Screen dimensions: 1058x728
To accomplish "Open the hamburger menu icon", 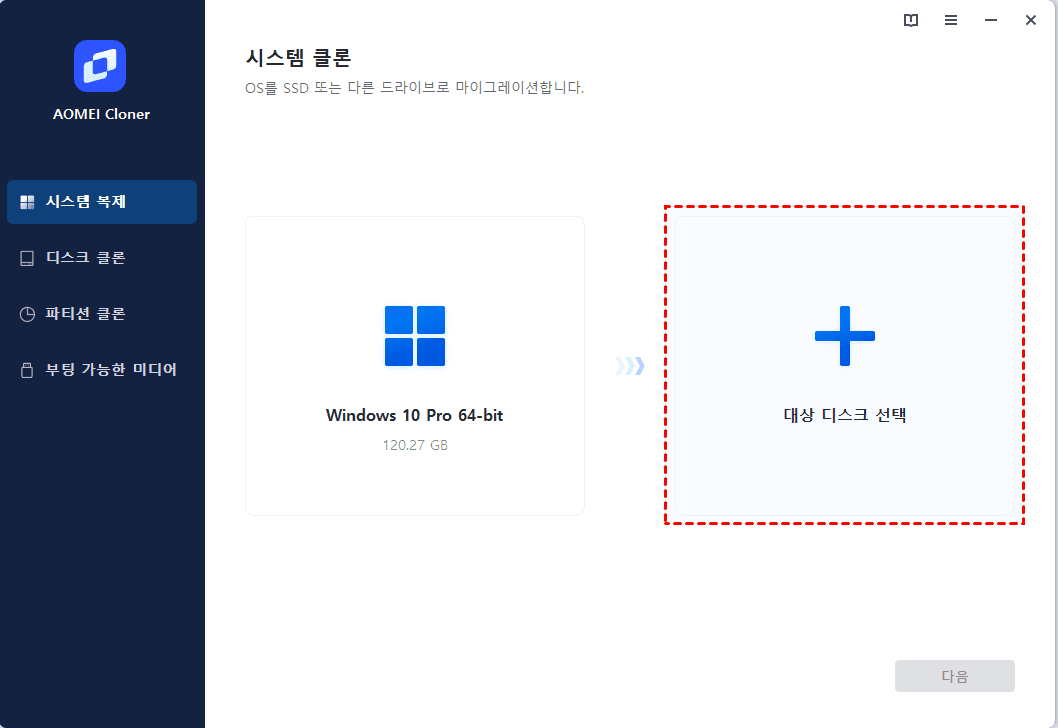I will click(x=951, y=20).
